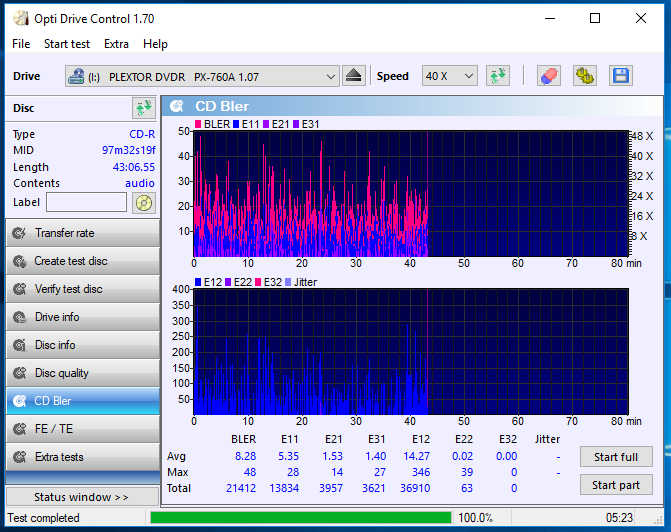The image size is (671, 532).
Task: Click the Jitter legend swatch
Action: tap(288, 282)
